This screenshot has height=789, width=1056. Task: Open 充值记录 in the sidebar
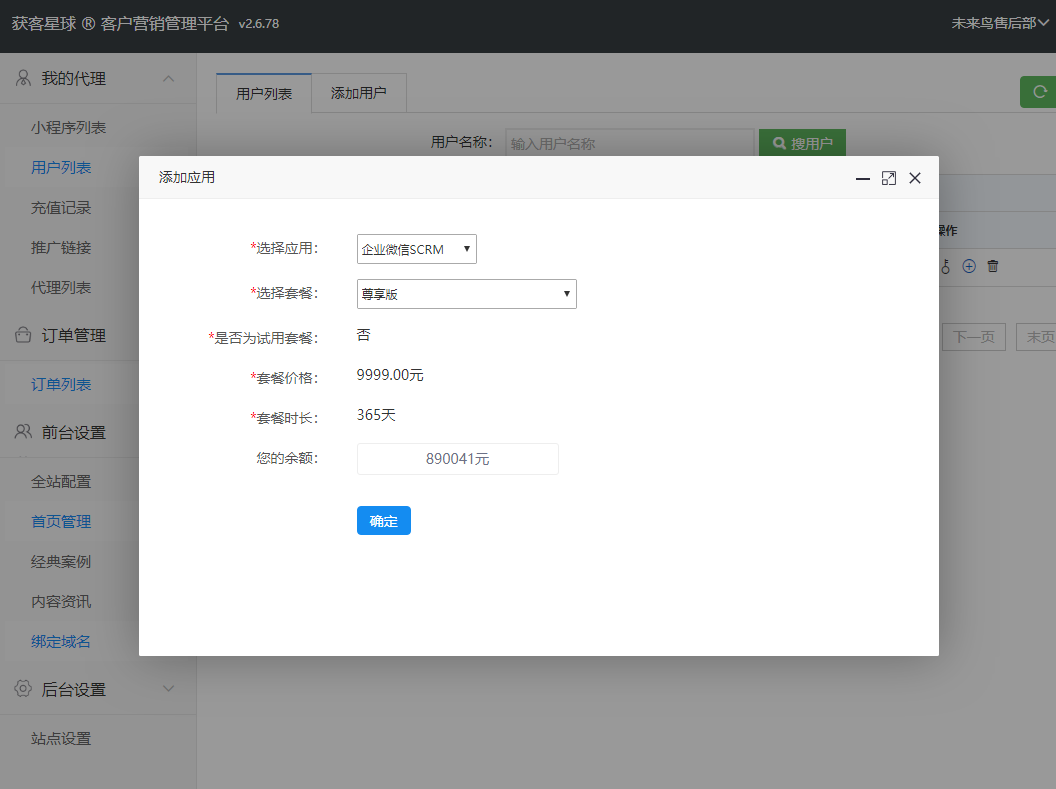tap(61, 208)
